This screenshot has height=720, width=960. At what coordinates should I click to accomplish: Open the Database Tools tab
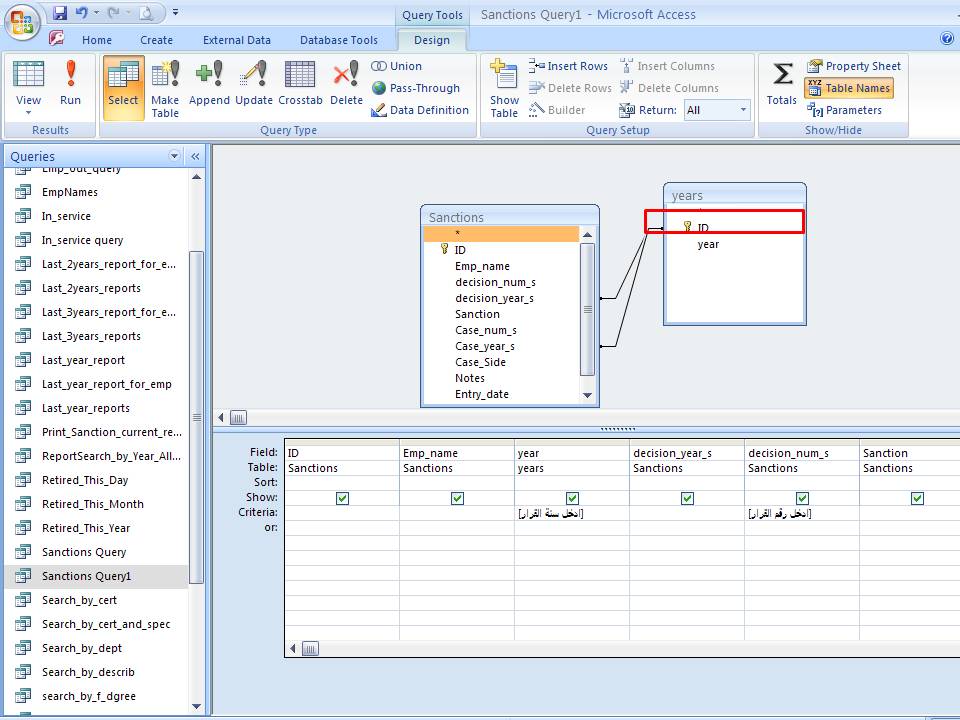(339, 40)
